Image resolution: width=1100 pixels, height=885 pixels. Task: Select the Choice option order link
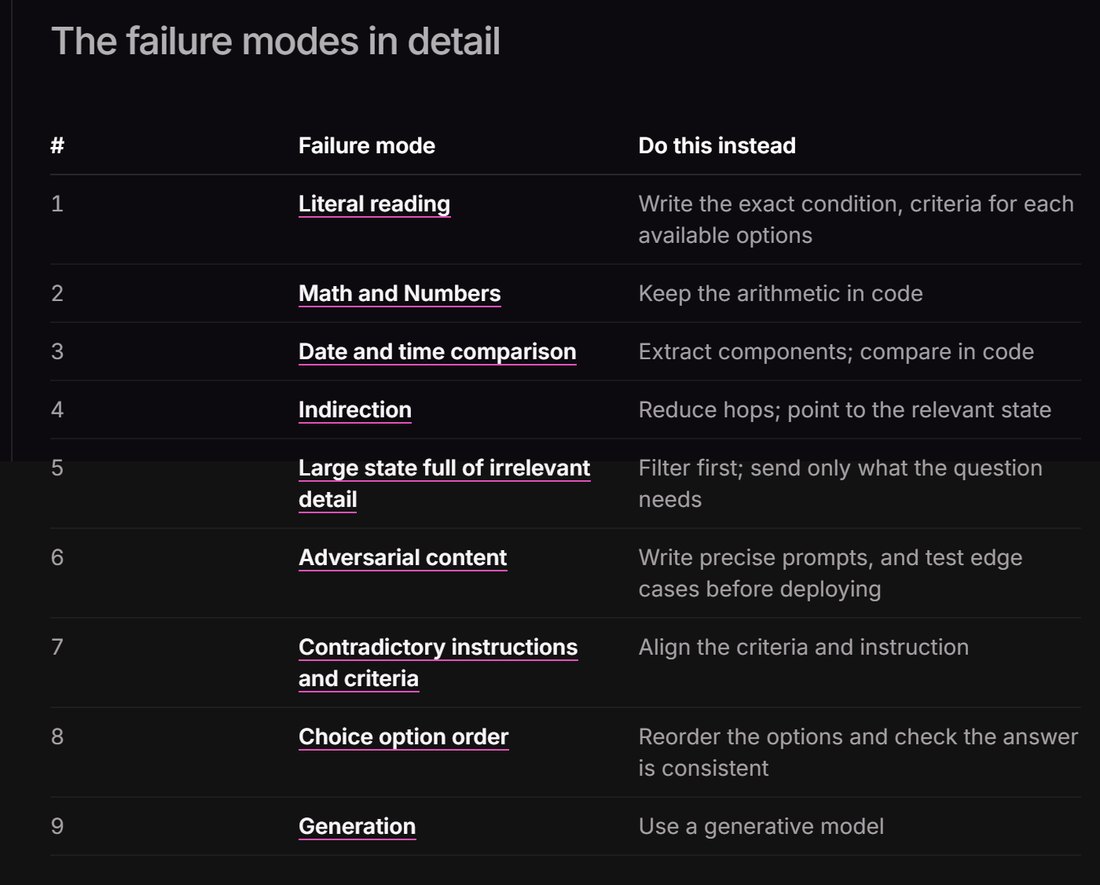pos(403,736)
